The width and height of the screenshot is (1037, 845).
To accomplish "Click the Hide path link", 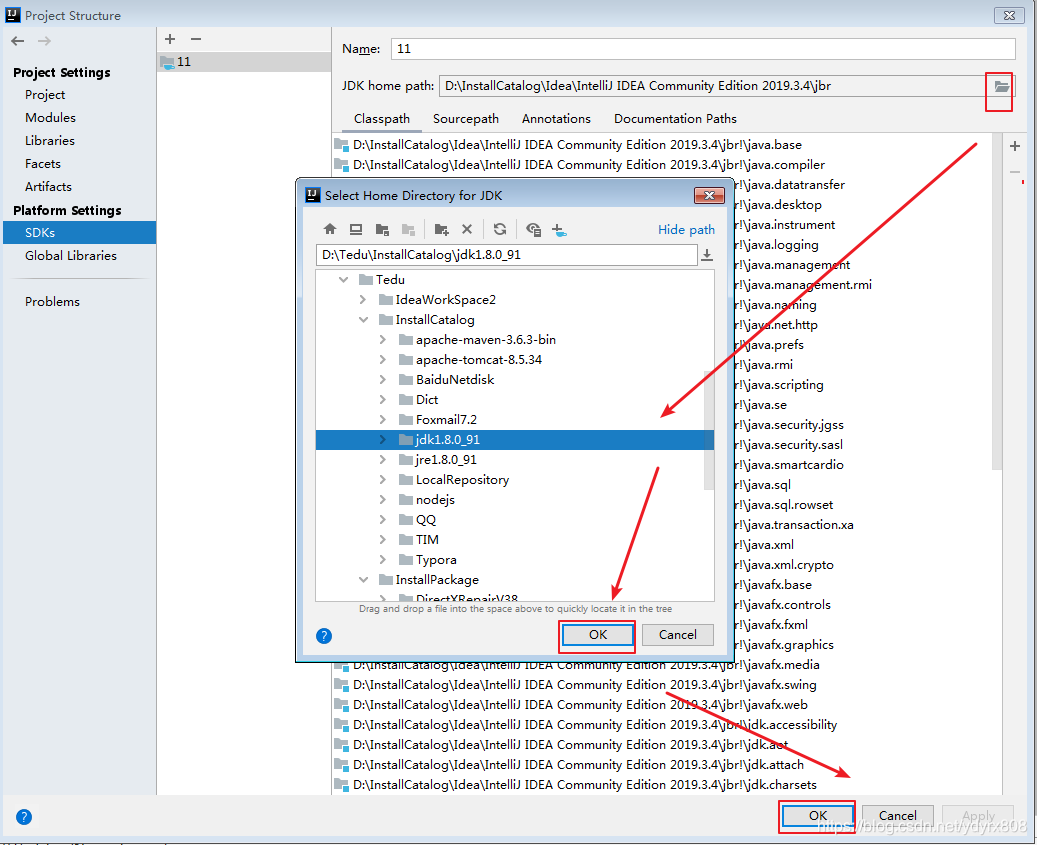I will [686, 229].
